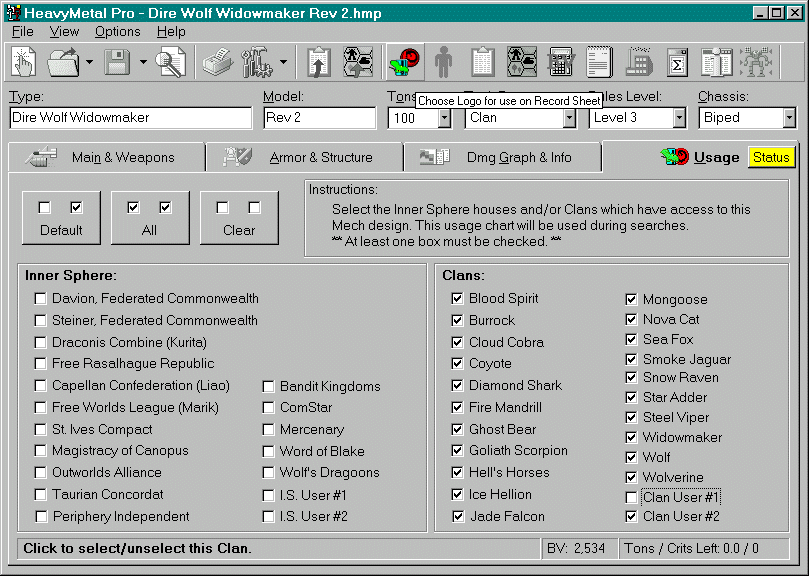This screenshot has width=809, height=576.
Task: Click the Model field showing Rev 2
Action: click(x=319, y=118)
